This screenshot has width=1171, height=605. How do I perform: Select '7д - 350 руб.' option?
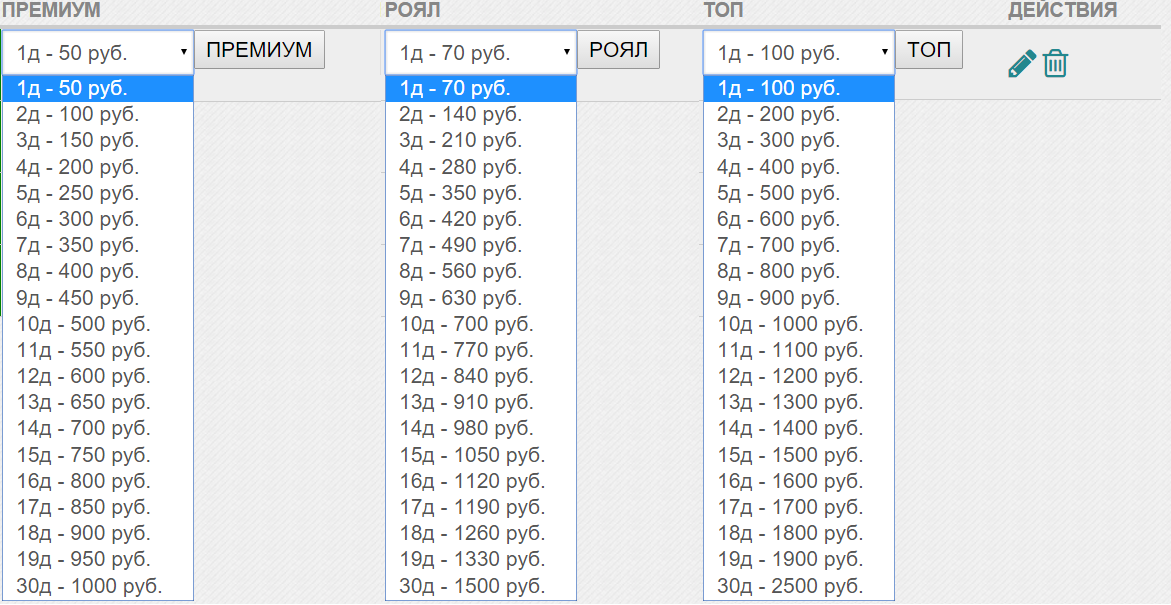tap(98, 245)
